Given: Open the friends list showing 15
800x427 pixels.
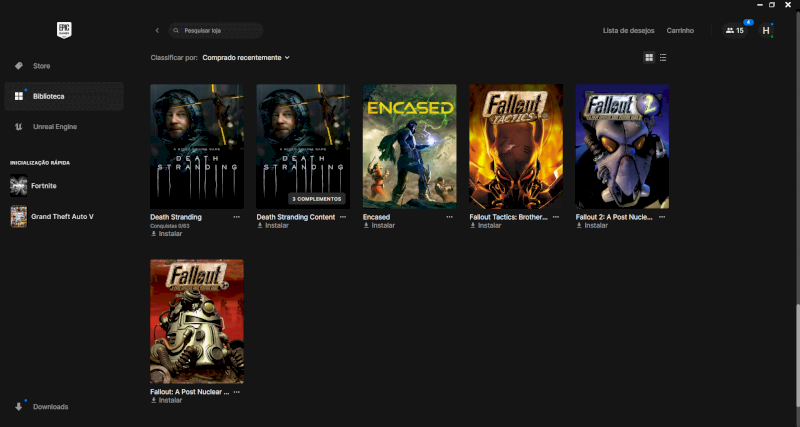Looking at the screenshot, I should point(735,31).
